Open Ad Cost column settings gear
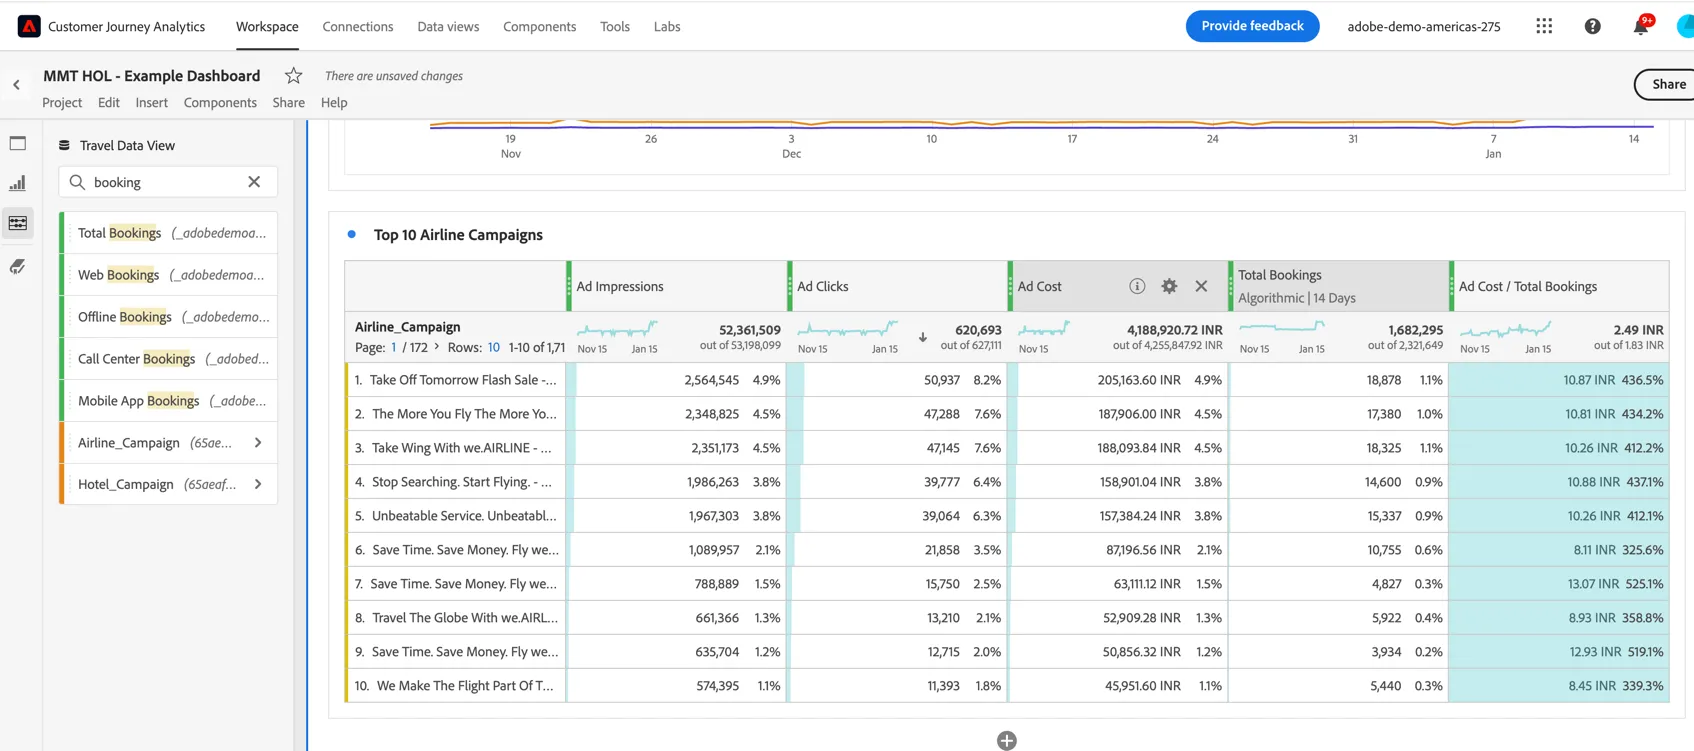Viewport: 1694px width, 751px height. [x=1169, y=286]
